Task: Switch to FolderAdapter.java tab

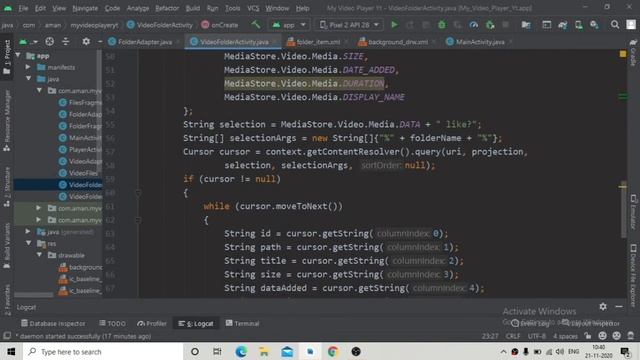Action: point(145,42)
